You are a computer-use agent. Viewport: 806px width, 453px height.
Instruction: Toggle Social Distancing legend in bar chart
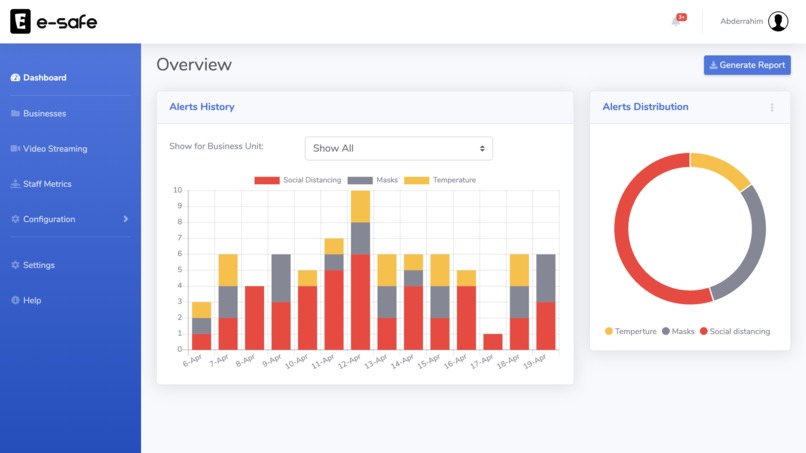coord(298,180)
